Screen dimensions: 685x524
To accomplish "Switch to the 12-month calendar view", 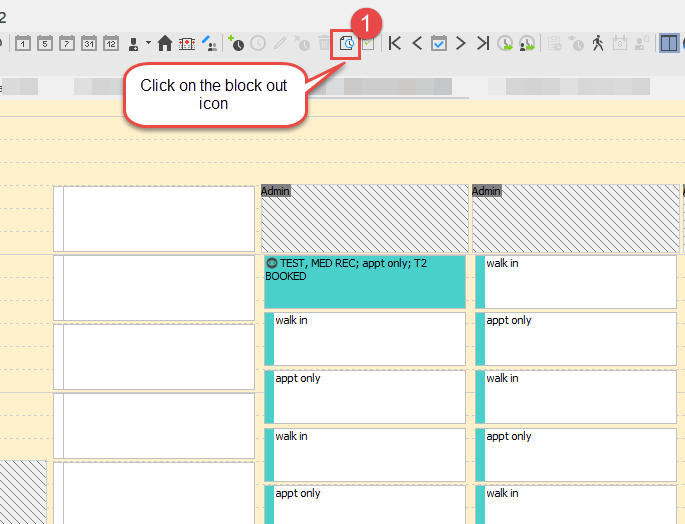I will coord(111,44).
